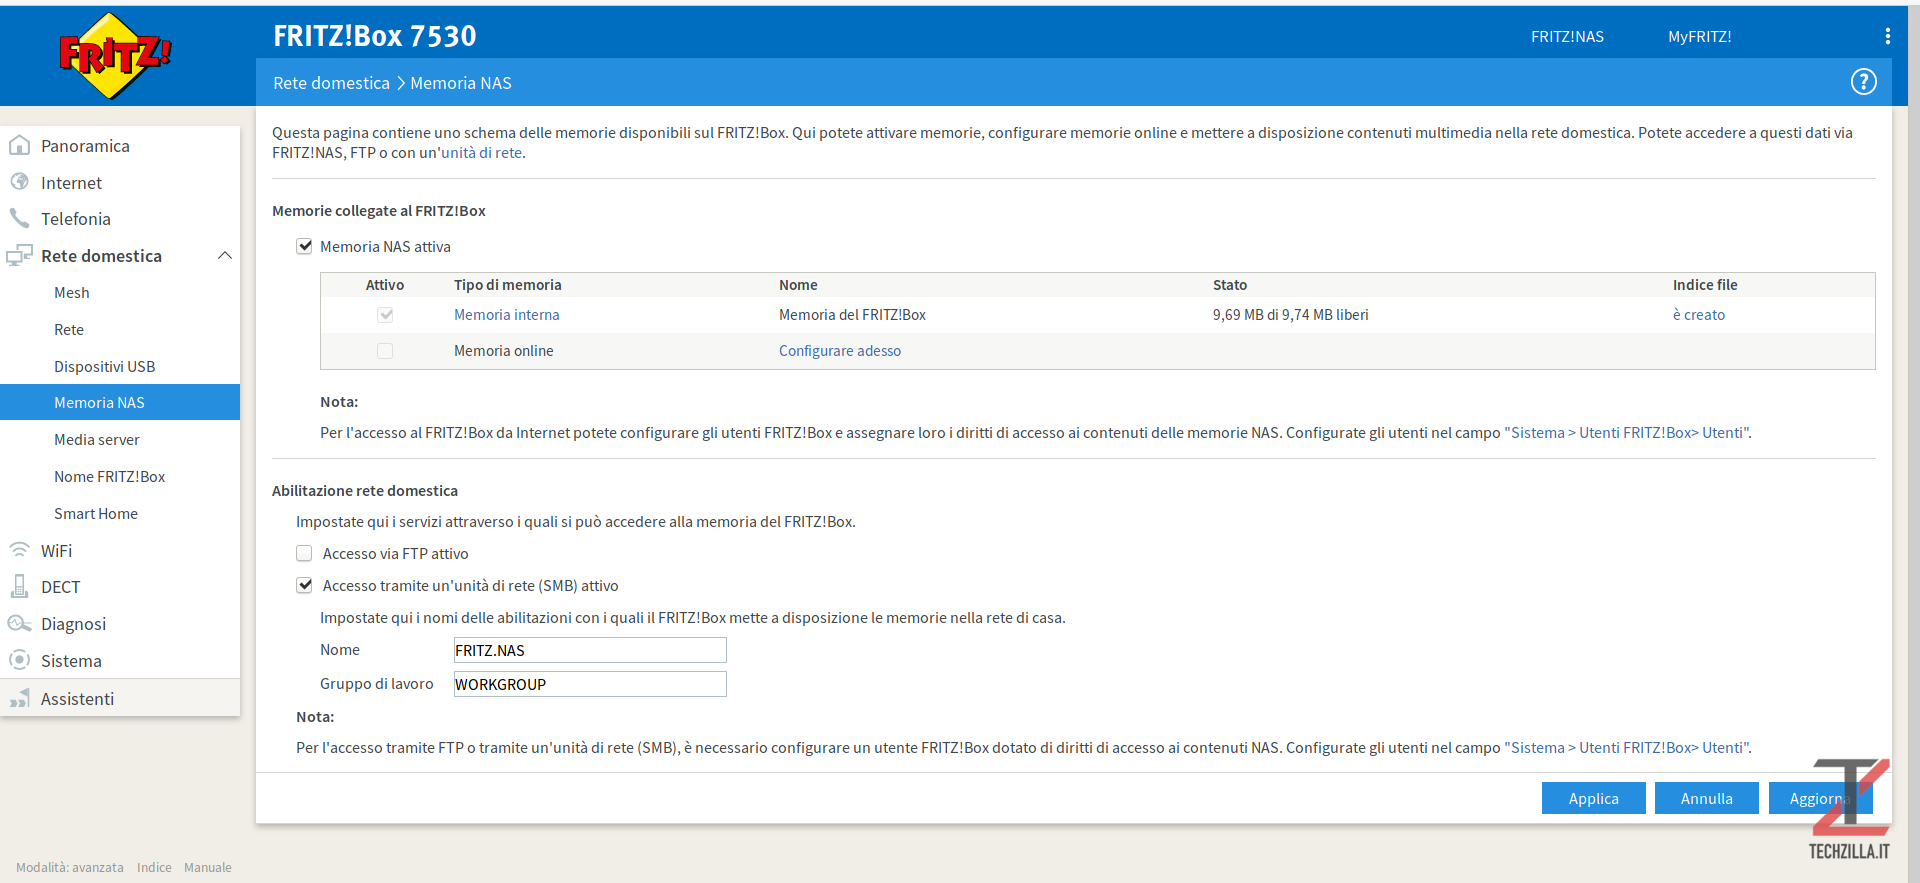Open the Indice footer link
1920x883 pixels.
click(x=154, y=867)
